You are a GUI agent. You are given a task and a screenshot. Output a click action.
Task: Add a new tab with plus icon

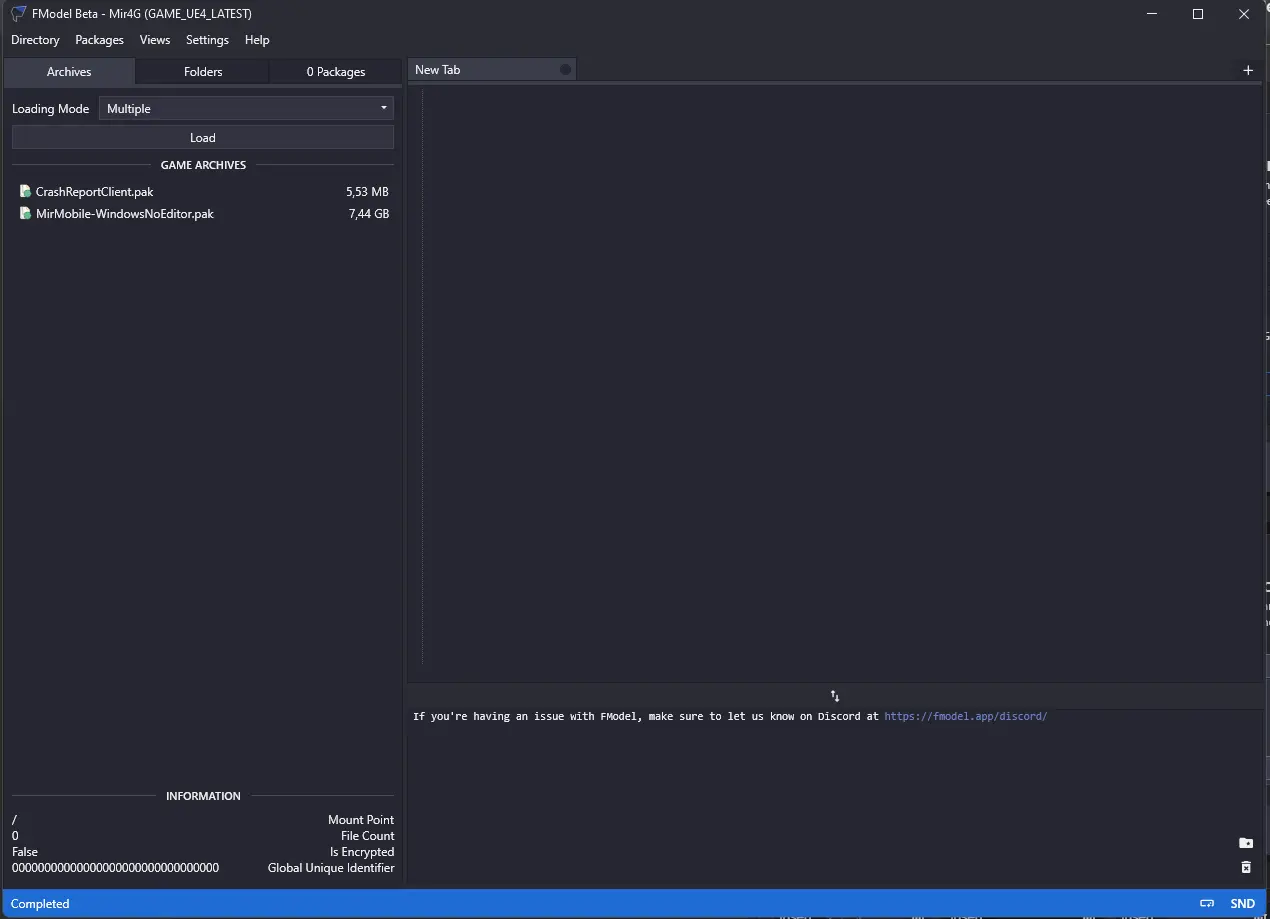pyautogui.click(x=1247, y=70)
